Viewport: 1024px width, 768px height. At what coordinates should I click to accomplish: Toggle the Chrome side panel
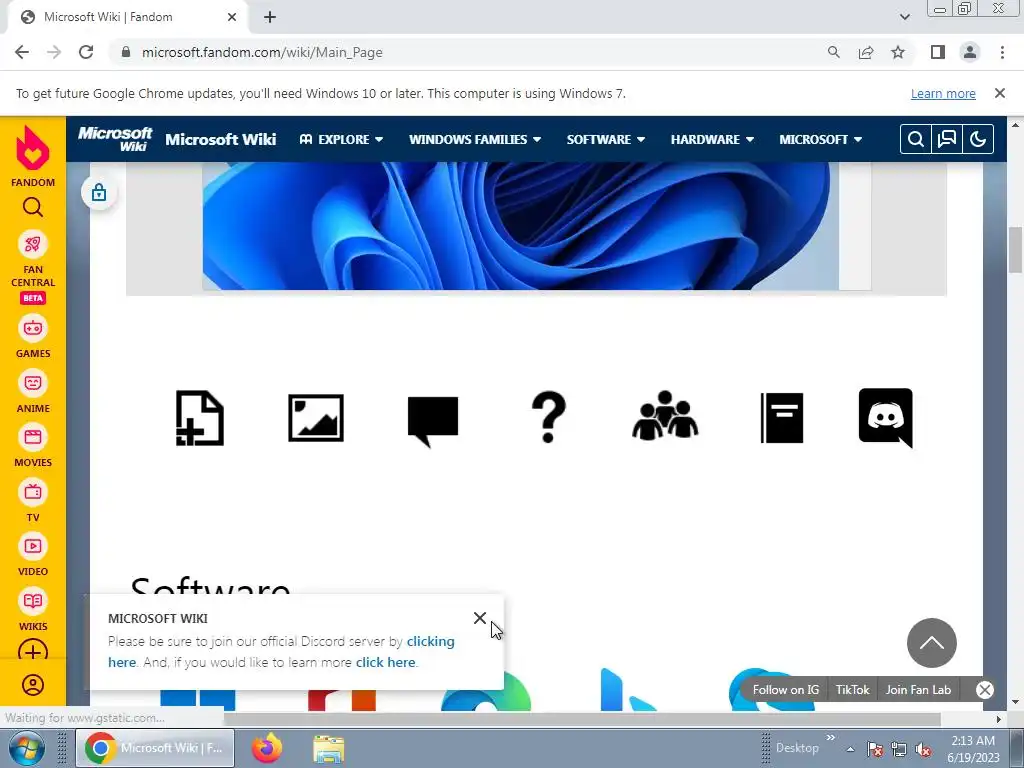coord(938,52)
